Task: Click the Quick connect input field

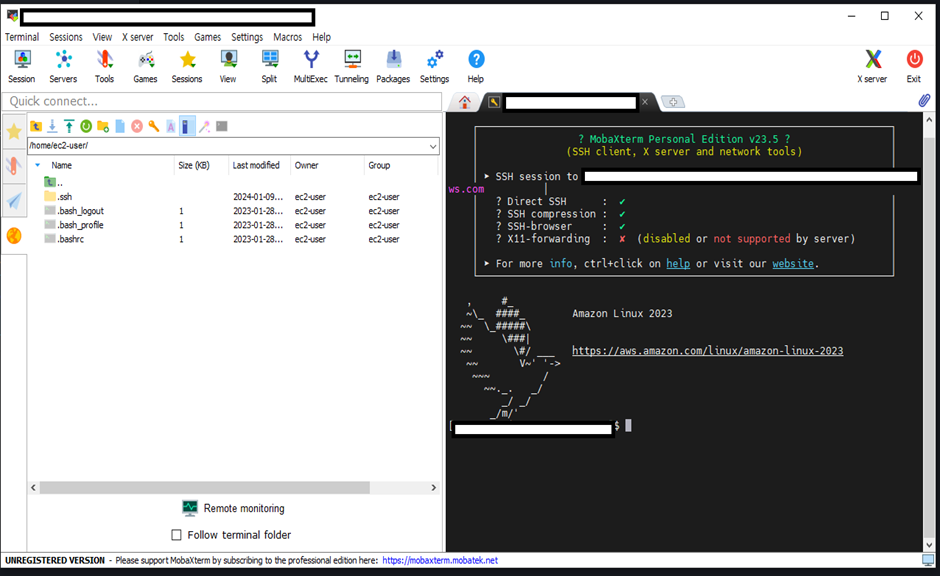Action: click(222, 101)
